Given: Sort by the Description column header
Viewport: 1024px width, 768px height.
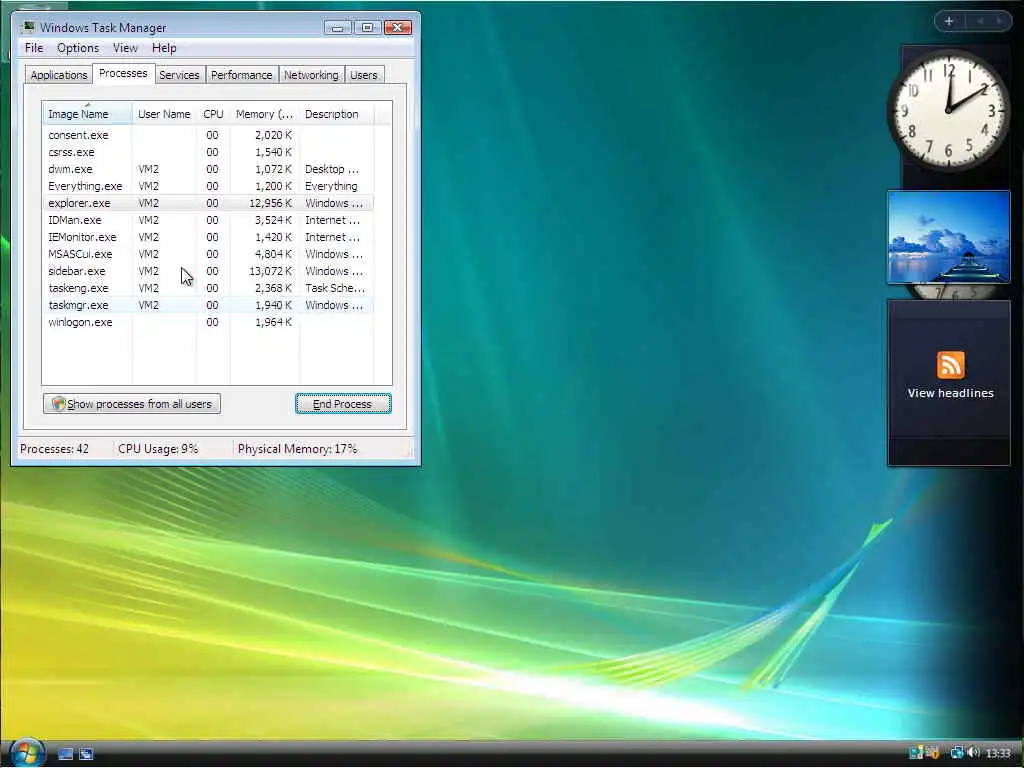Looking at the screenshot, I should point(336,114).
